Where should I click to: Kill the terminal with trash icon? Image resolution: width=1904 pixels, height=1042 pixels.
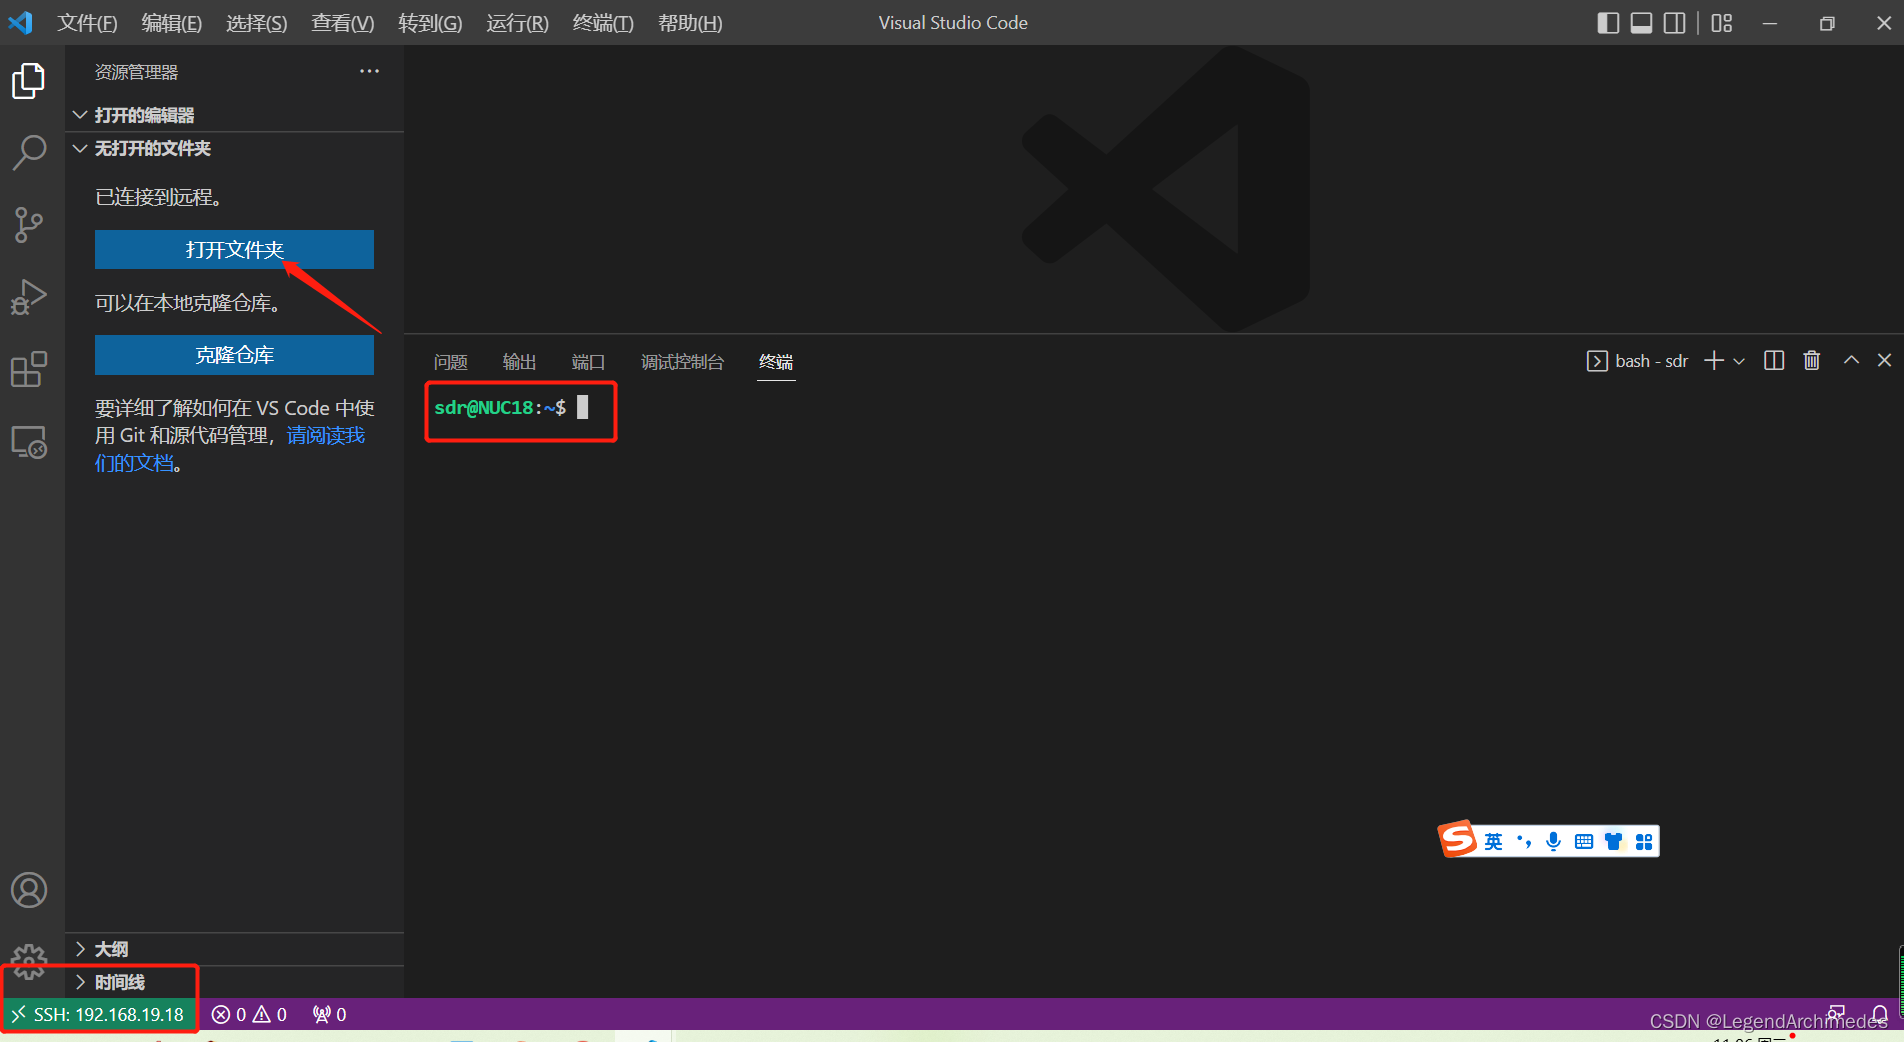pos(1811,361)
